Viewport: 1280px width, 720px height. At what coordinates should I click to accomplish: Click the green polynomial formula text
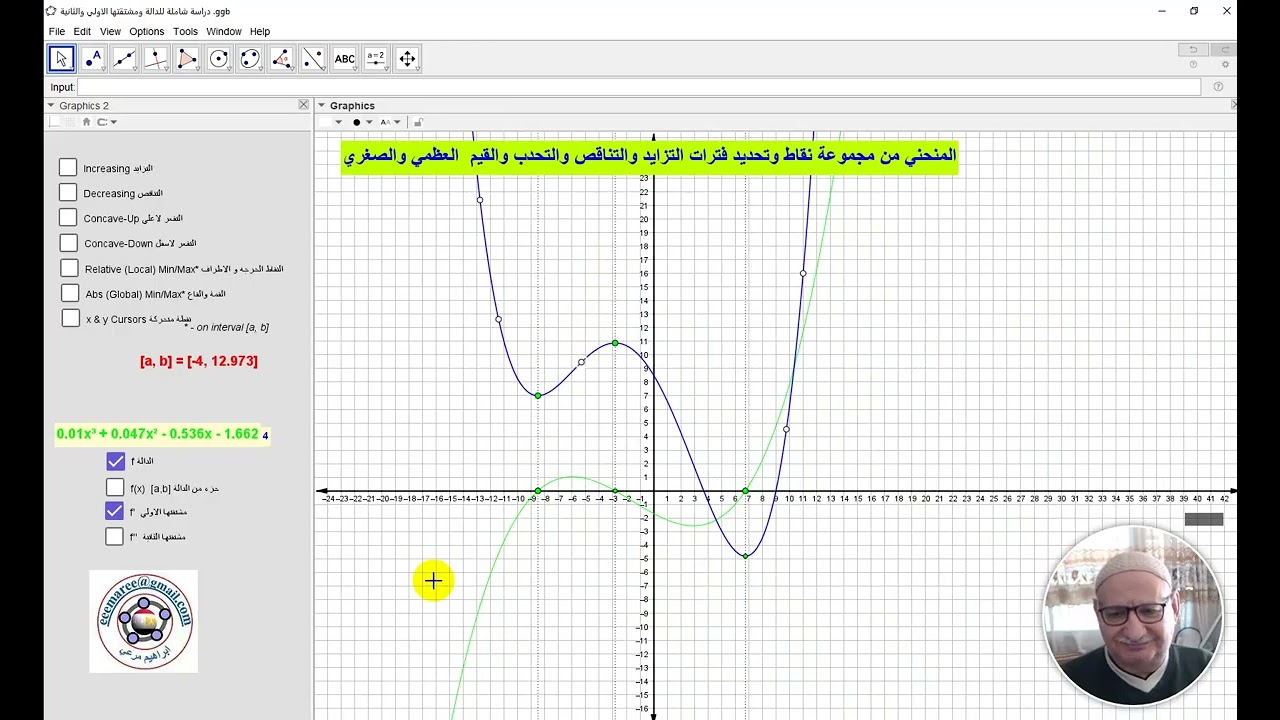[158, 434]
